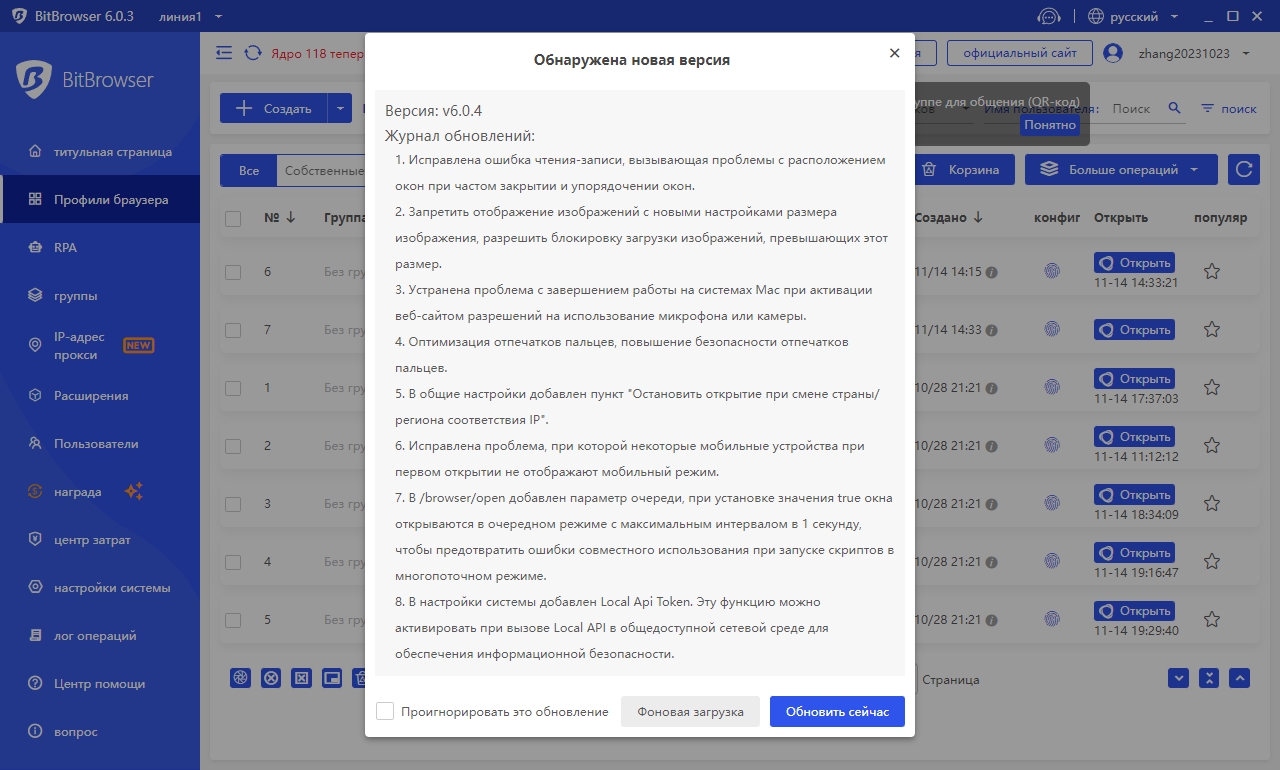Open fingerprint config for profile No. 6

1052,271
